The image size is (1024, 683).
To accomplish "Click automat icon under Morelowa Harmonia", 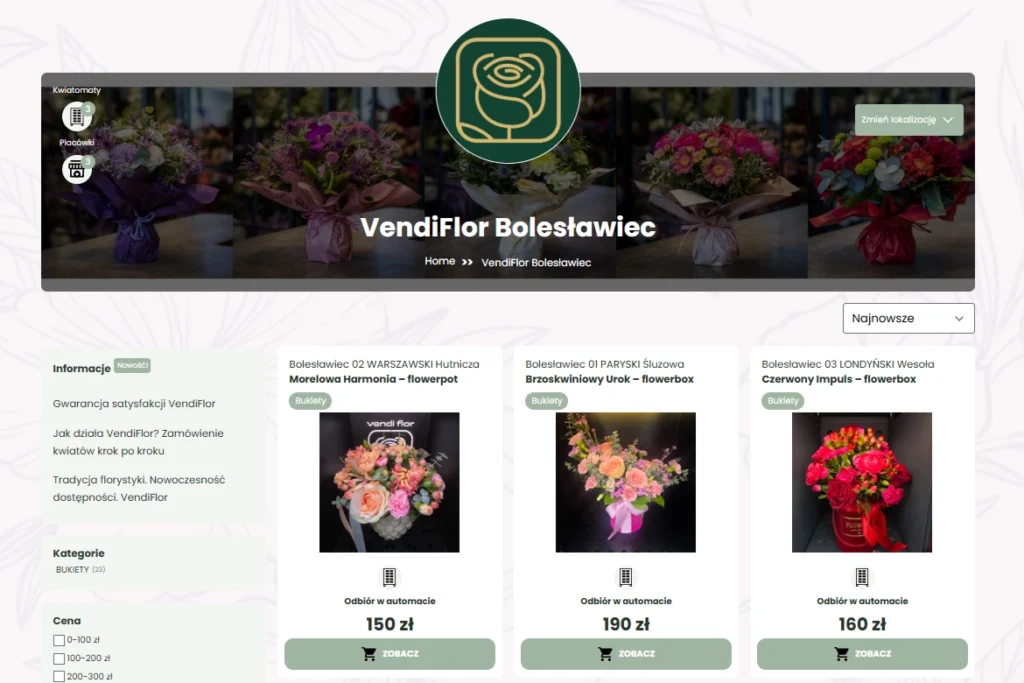I will [x=390, y=577].
